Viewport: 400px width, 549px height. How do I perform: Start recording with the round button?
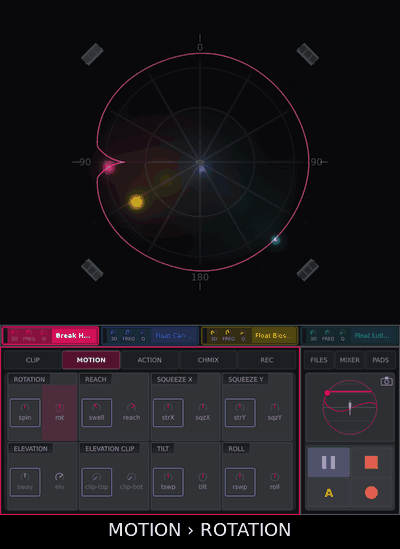(x=371, y=493)
